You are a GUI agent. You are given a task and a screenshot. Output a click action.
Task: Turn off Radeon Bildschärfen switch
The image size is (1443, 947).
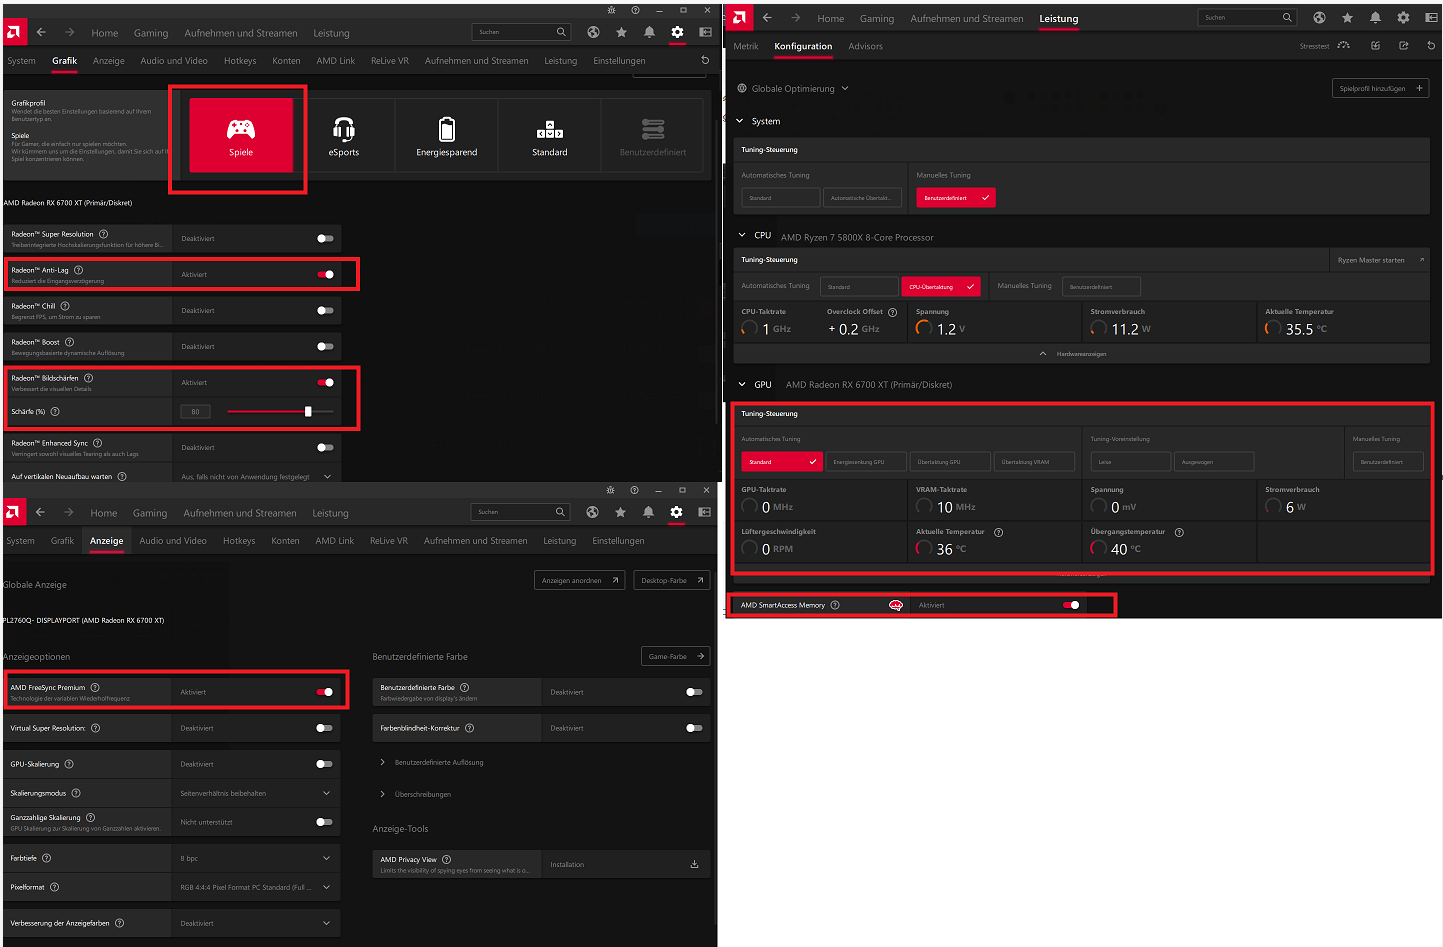pos(325,382)
